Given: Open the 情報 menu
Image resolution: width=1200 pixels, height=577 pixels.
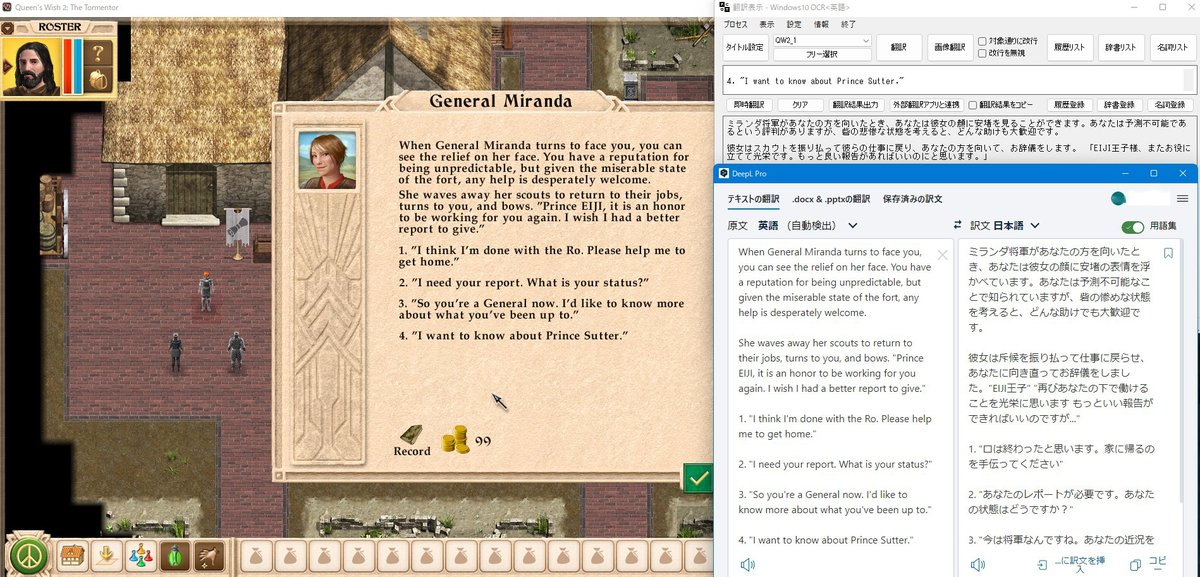Looking at the screenshot, I should [x=821, y=23].
